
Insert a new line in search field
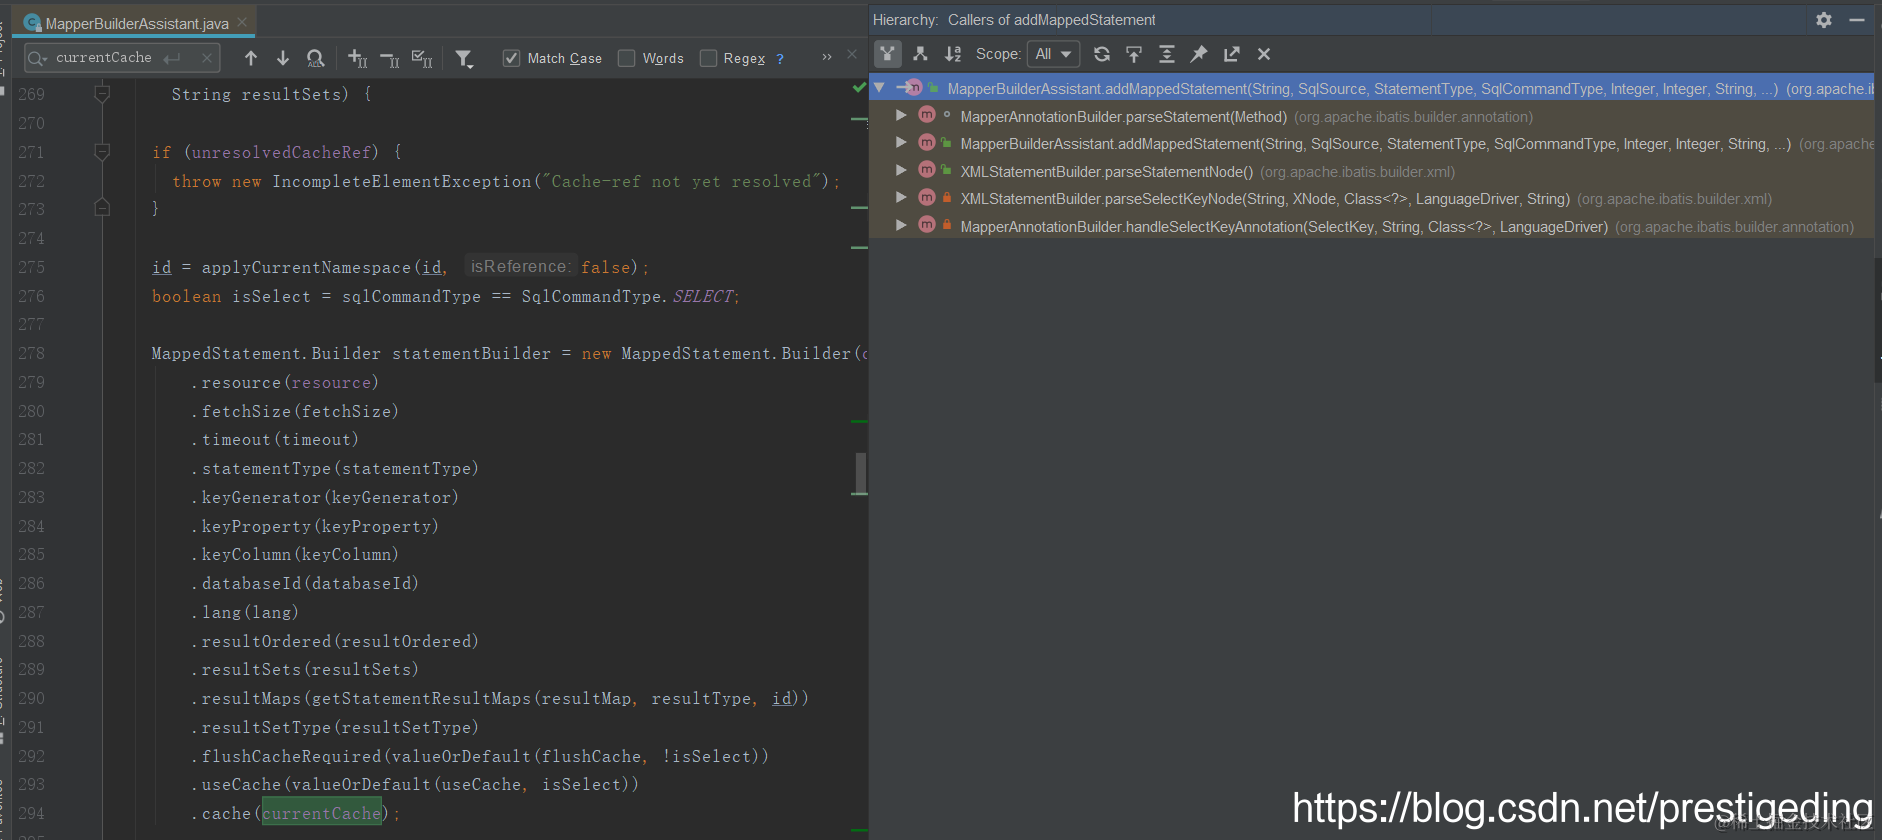coord(172,58)
